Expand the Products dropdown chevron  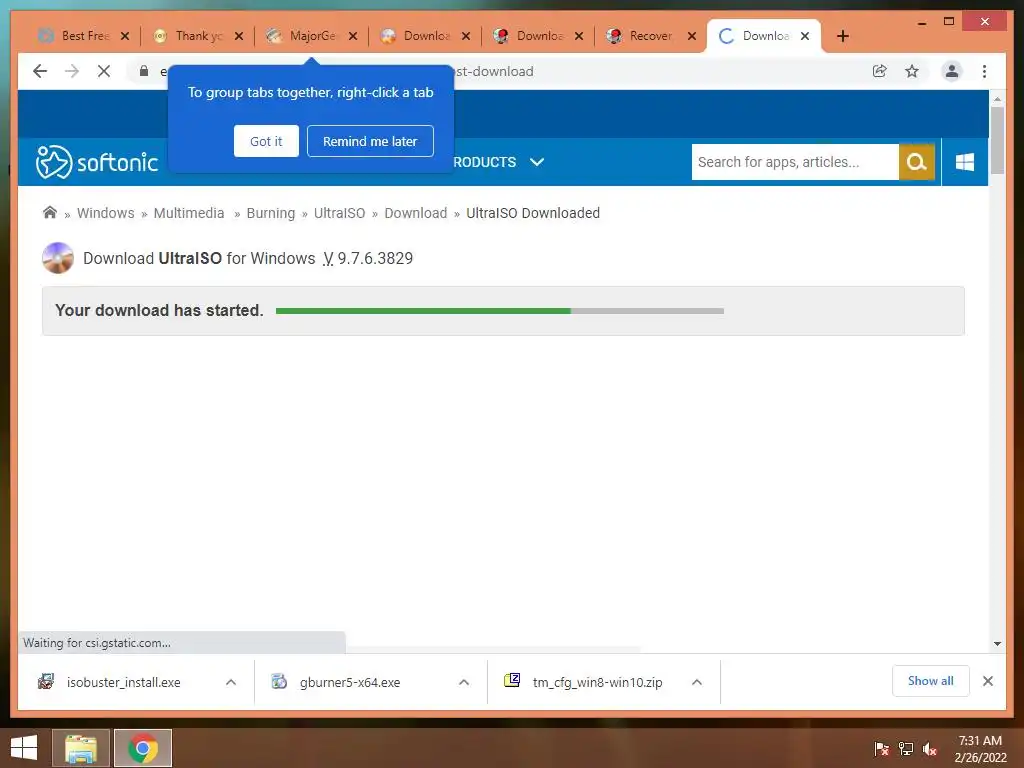(537, 162)
